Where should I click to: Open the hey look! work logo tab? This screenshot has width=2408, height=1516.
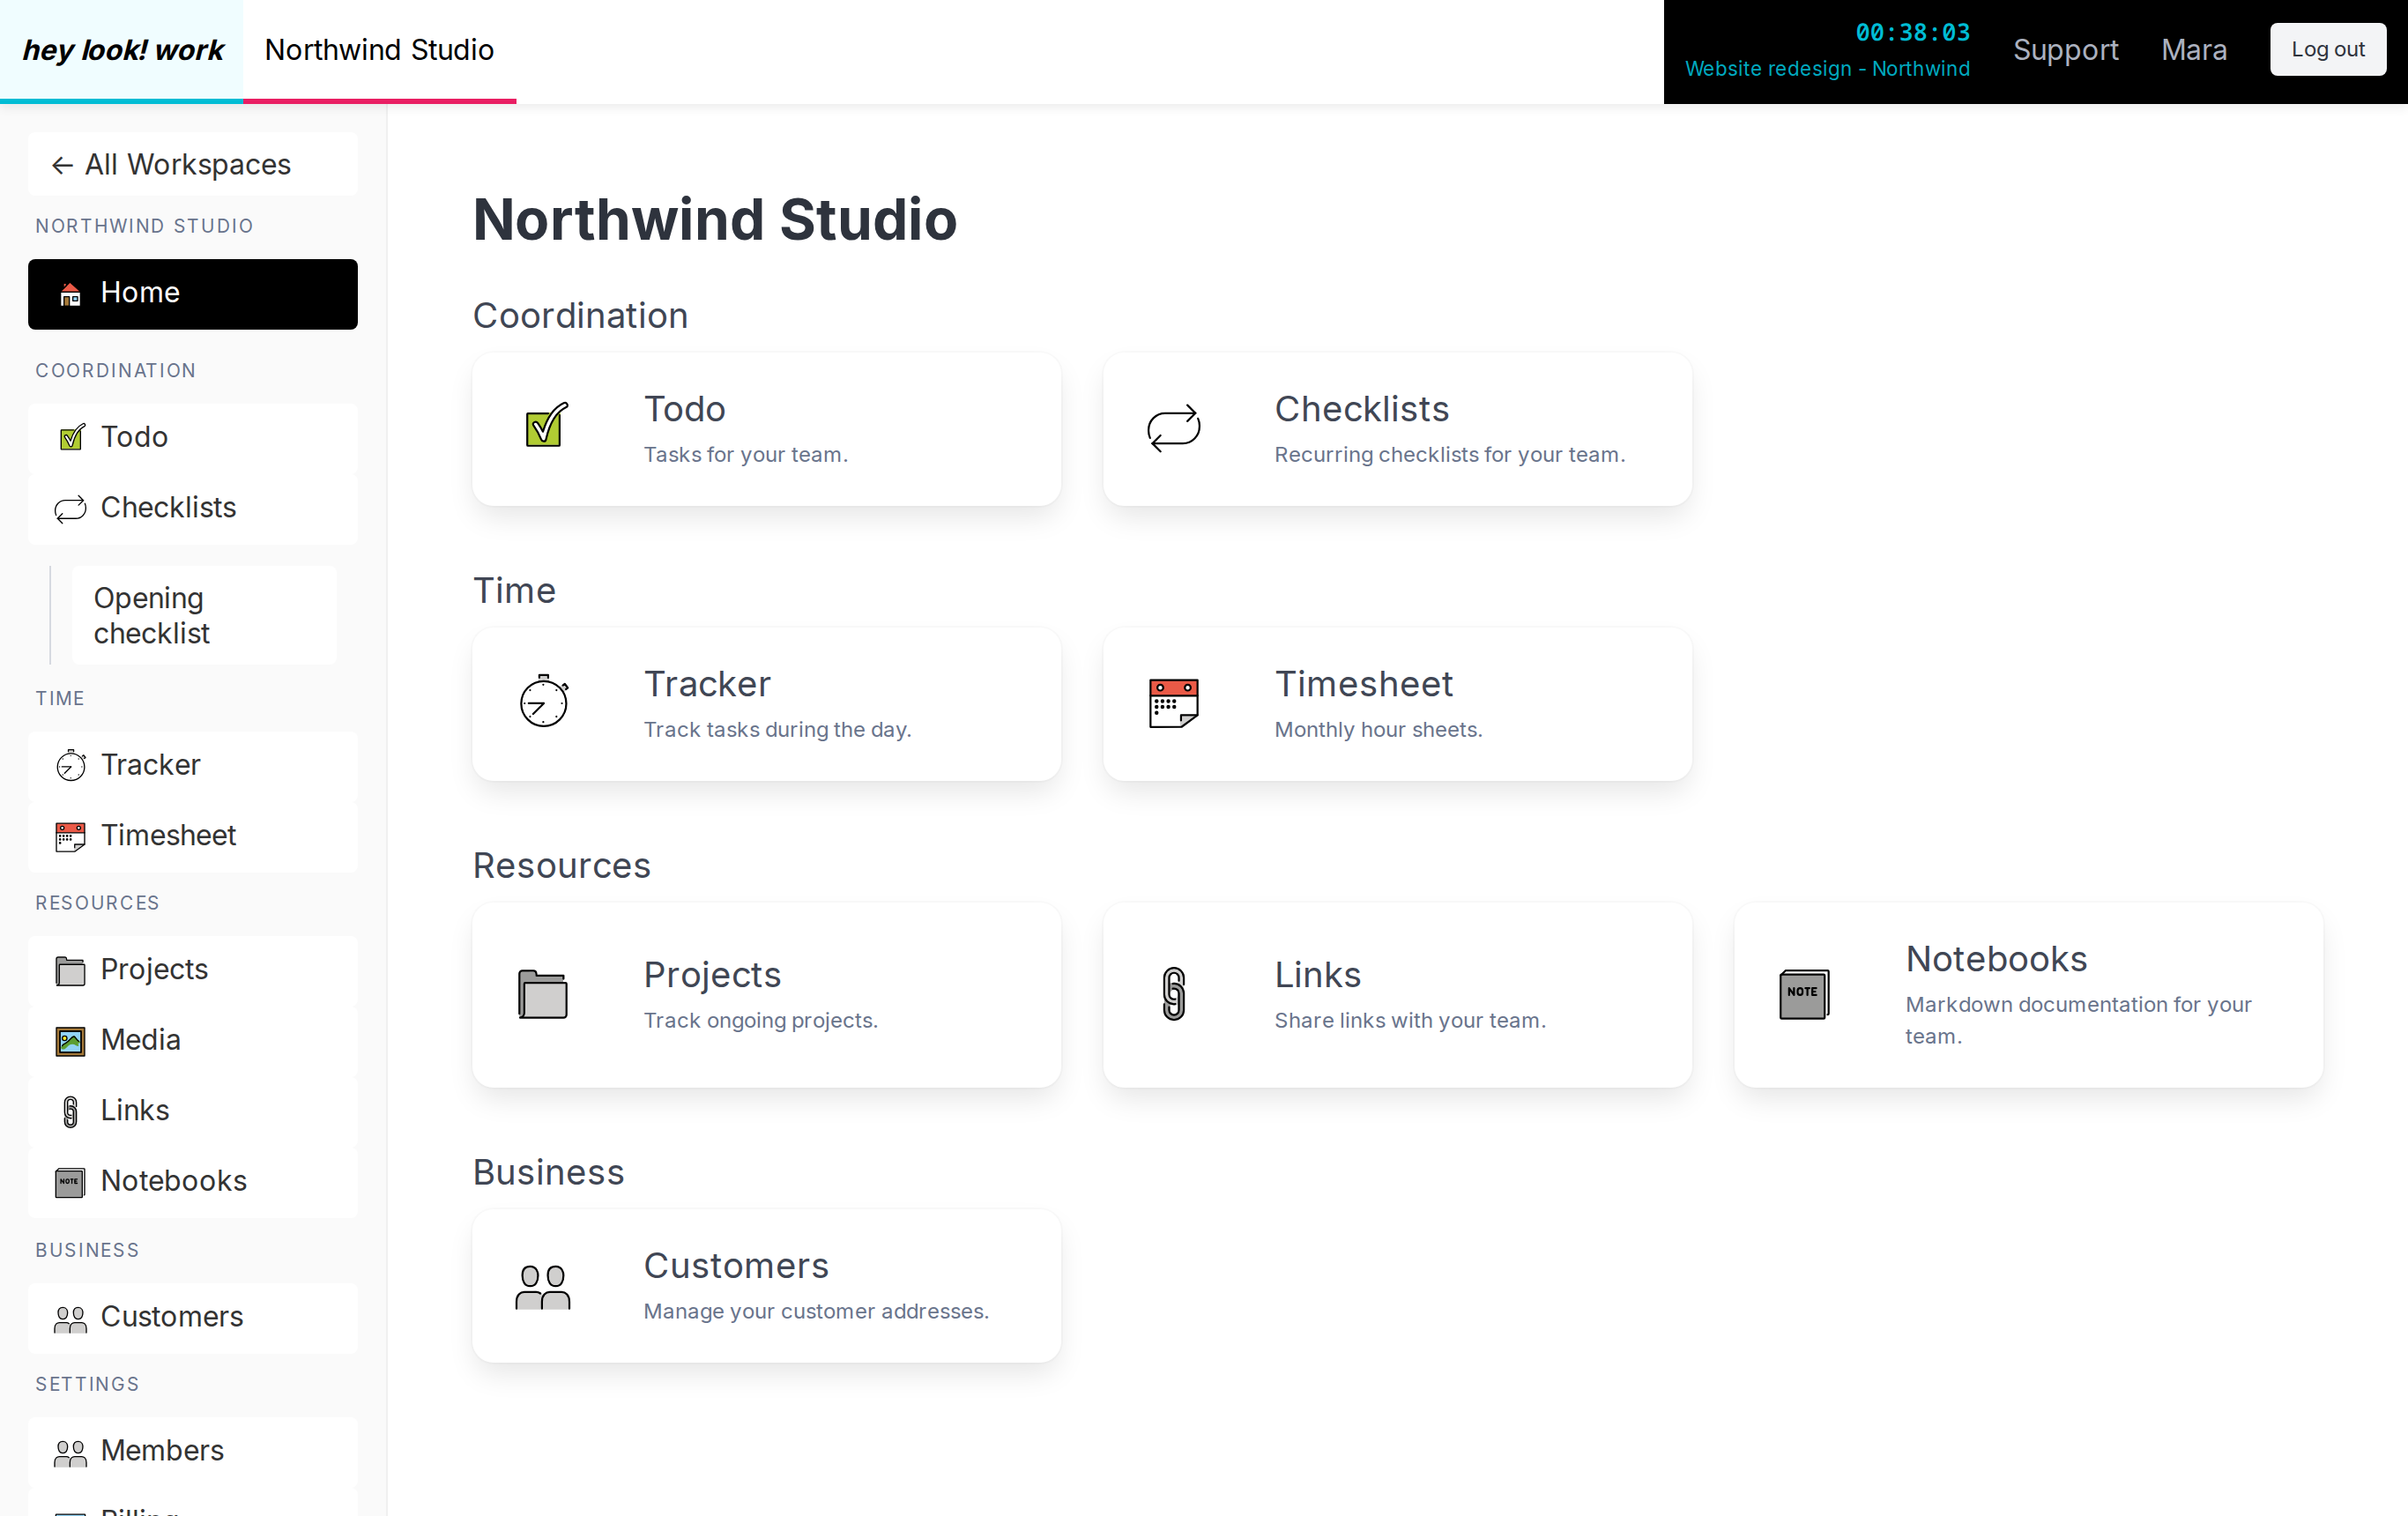pyautogui.click(x=122, y=50)
